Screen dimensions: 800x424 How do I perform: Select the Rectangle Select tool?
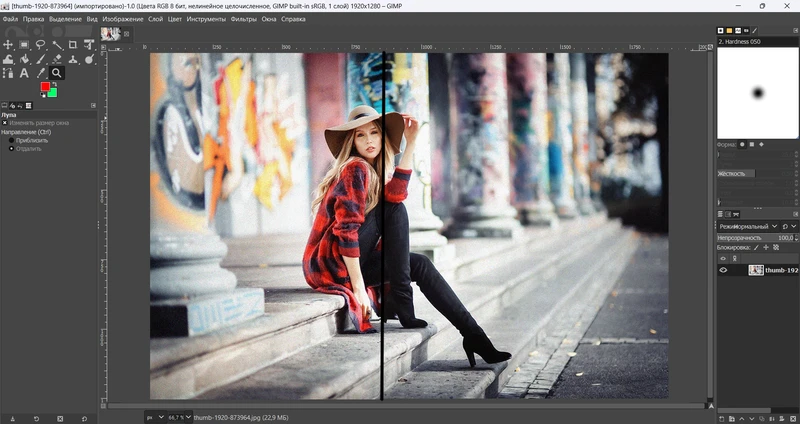(x=24, y=45)
